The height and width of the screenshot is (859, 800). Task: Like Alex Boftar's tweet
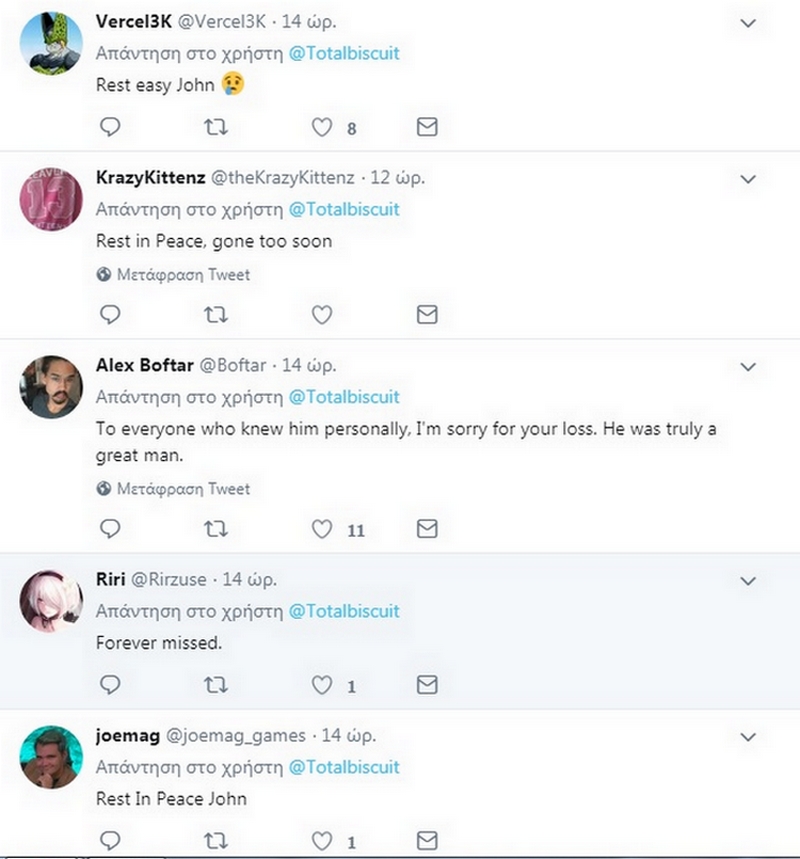point(321,529)
